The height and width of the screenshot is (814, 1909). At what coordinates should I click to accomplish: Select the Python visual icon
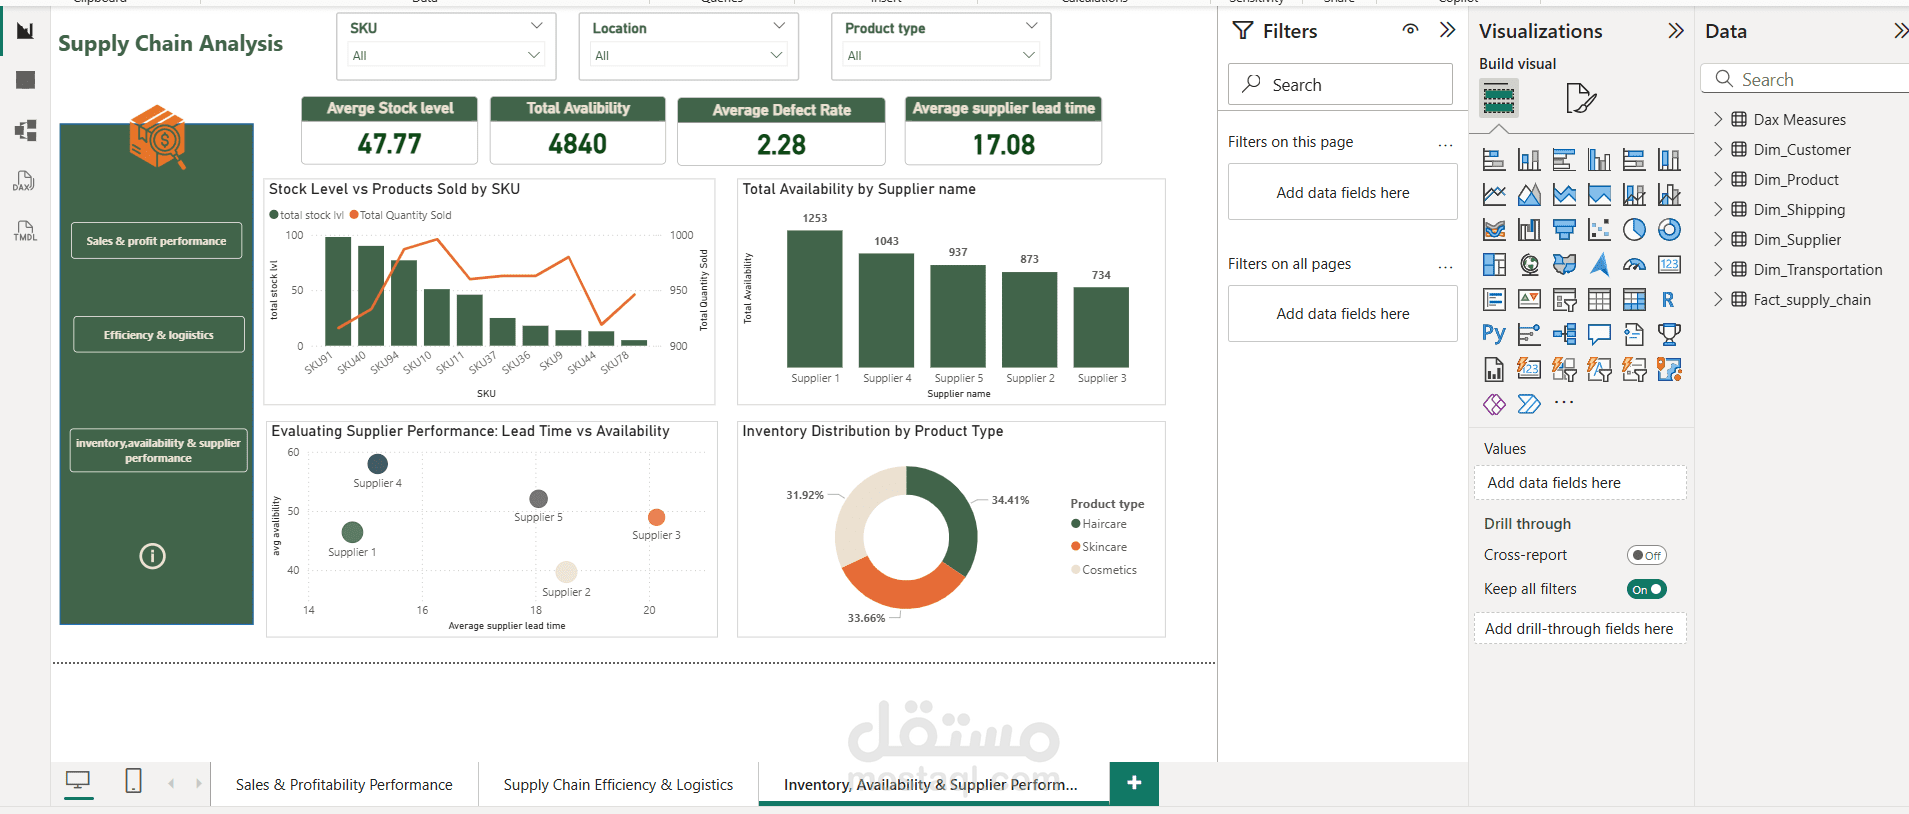(1494, 334)
